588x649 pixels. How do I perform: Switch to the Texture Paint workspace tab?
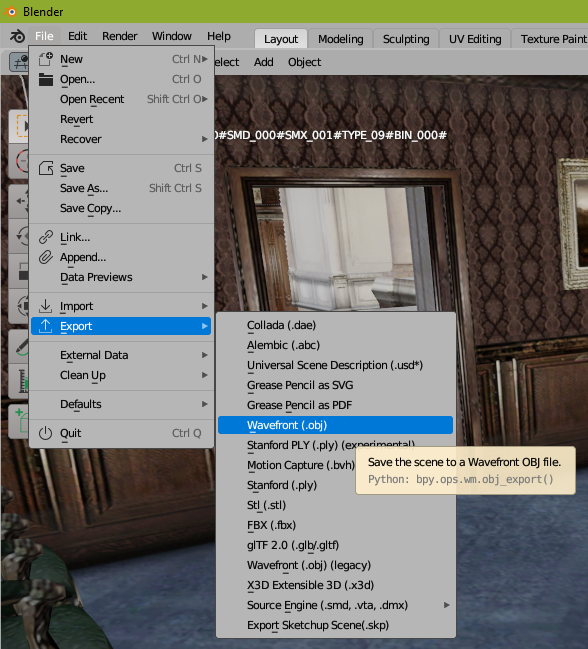[550, 39]
